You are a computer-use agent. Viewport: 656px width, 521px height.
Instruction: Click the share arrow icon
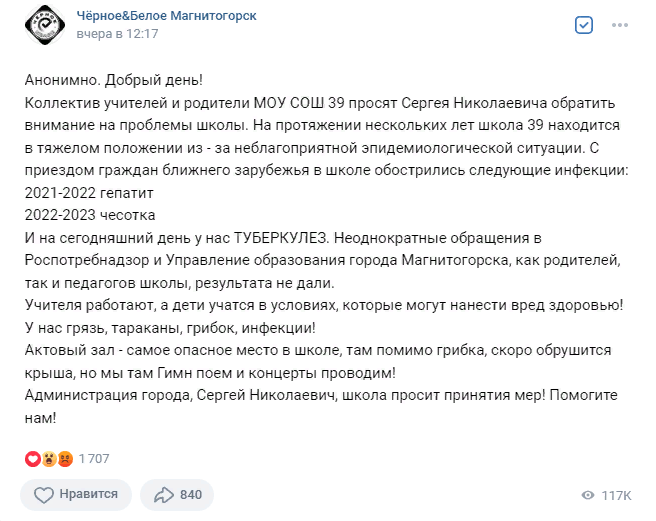(162, 495)
